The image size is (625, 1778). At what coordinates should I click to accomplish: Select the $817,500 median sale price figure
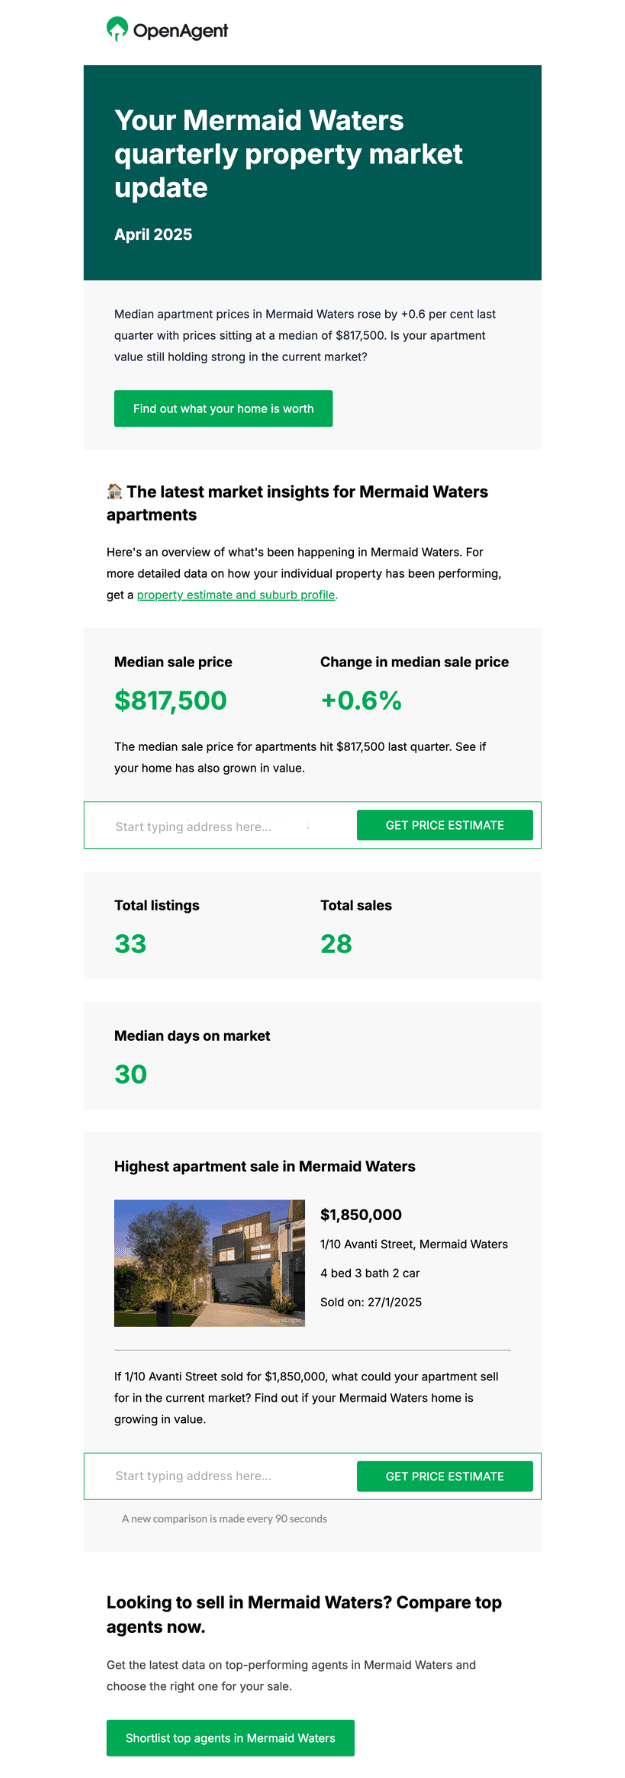pyautogui.click(x=171, y=700)
